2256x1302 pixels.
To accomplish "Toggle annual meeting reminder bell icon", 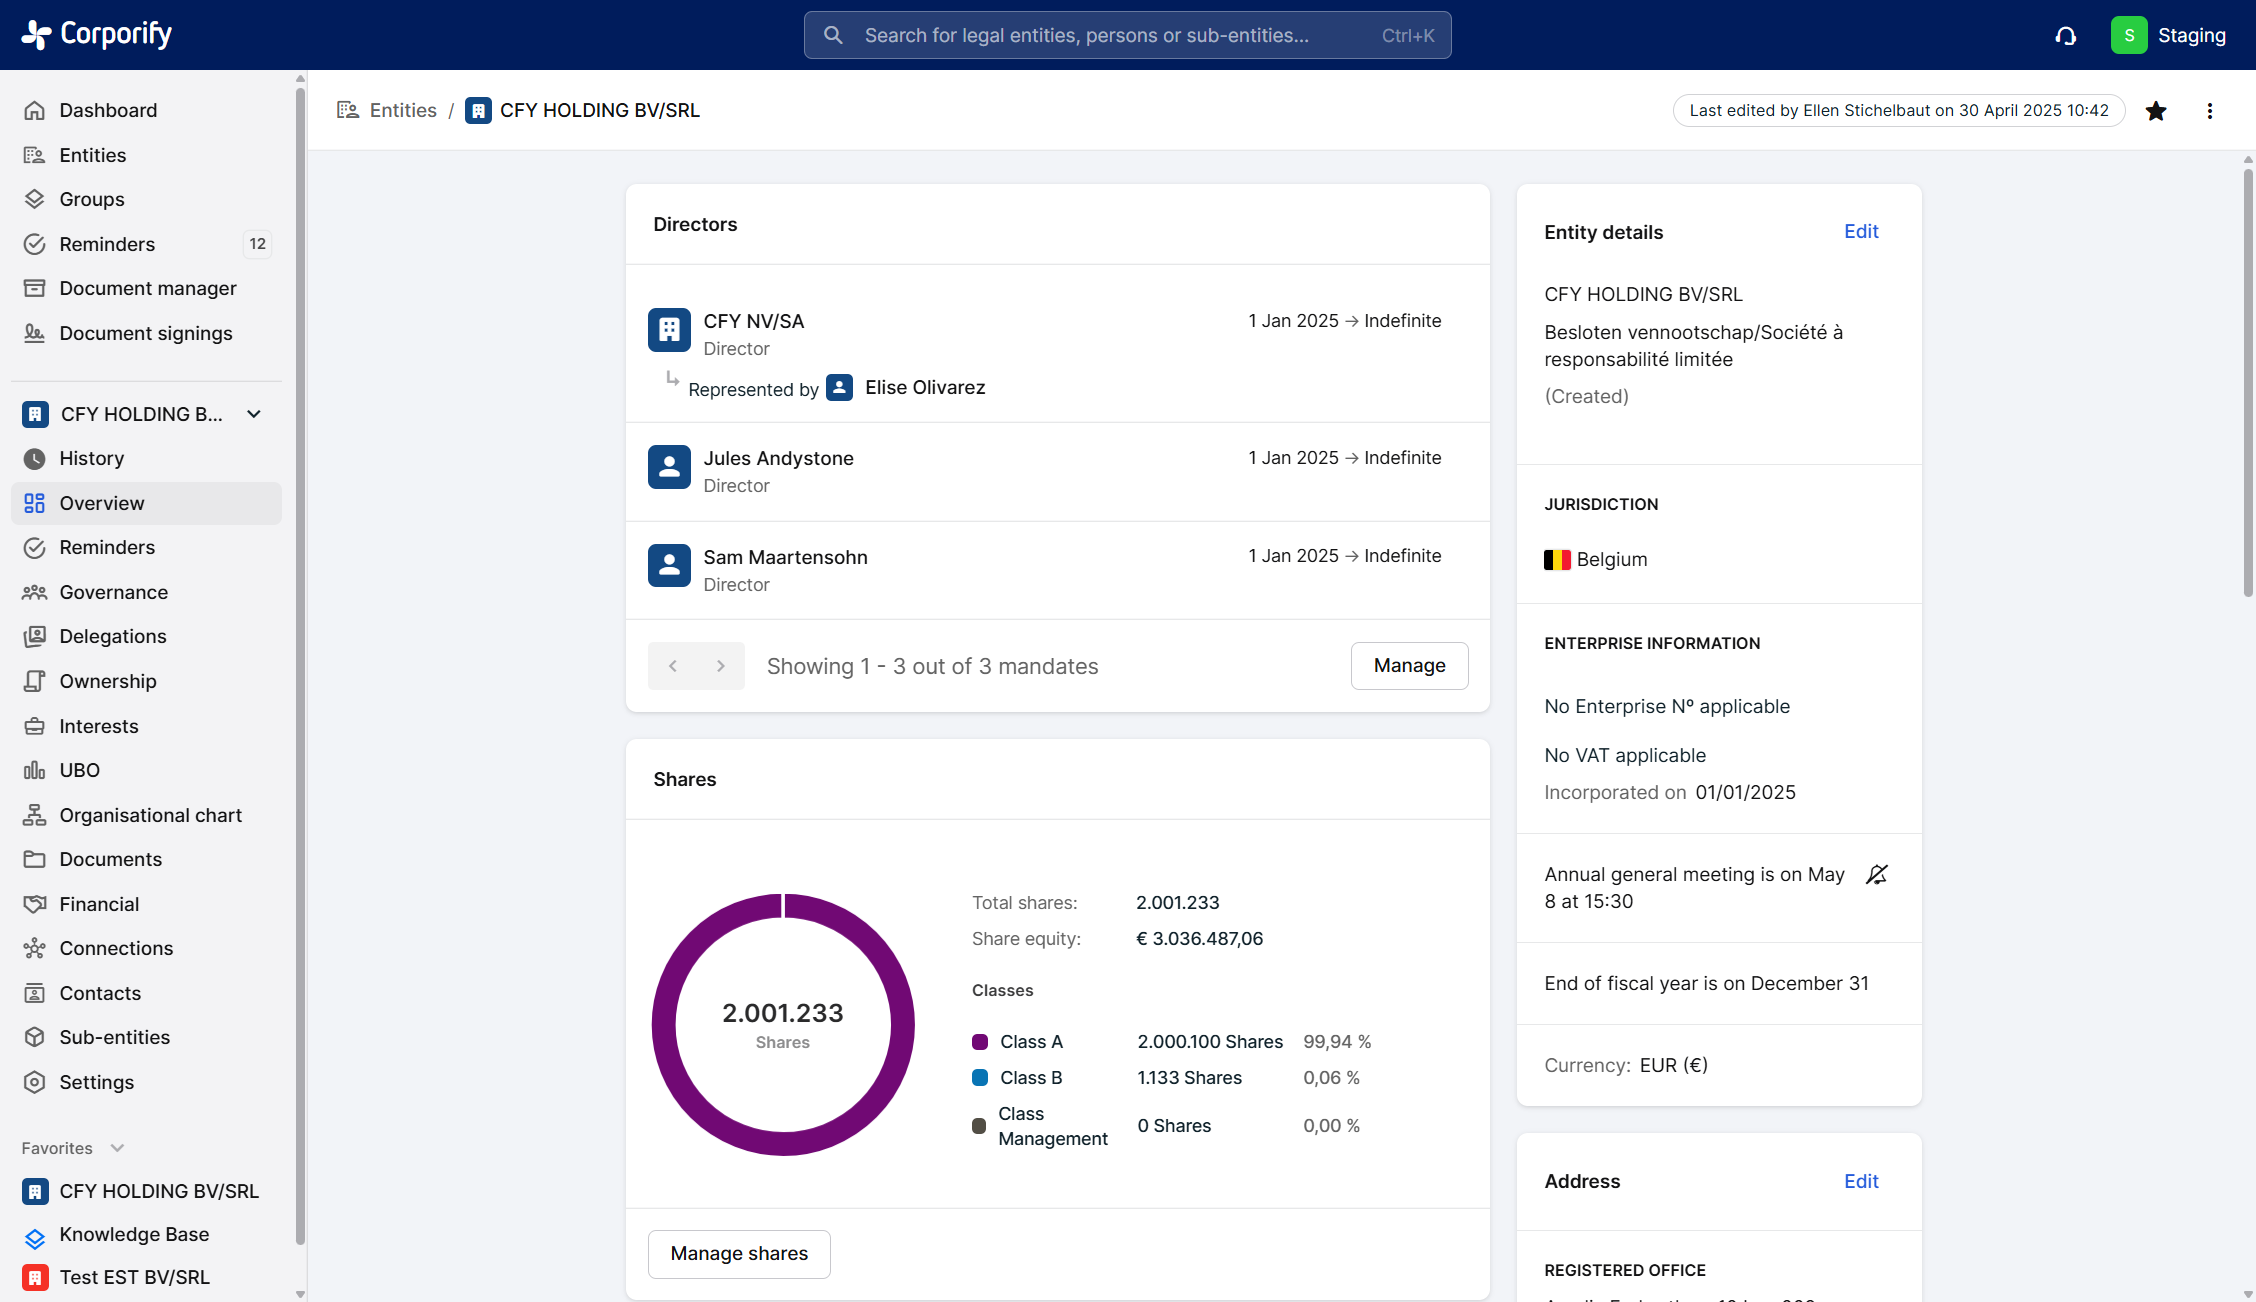I will click(x=1877, y=875).
